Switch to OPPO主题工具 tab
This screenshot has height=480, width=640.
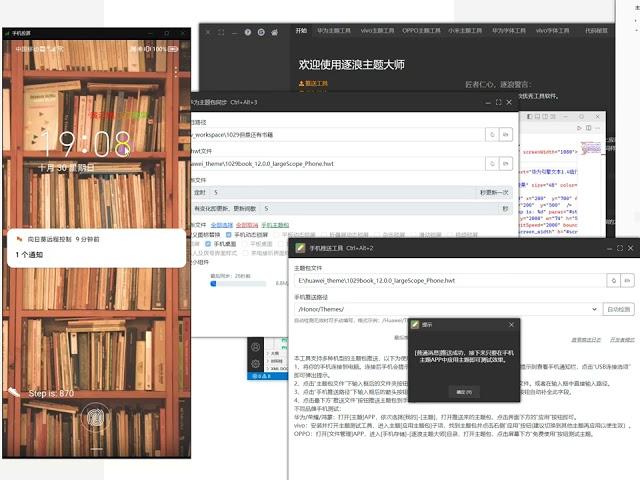(420, 31)
